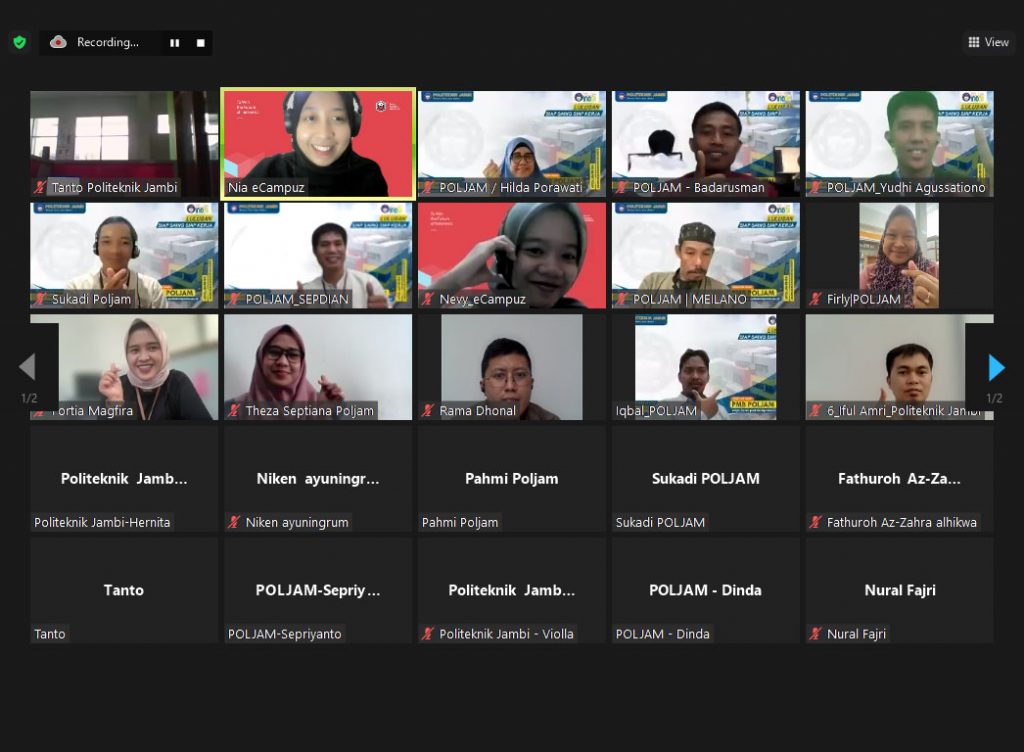Click muted mic icon beside Nural Fajri
This screenshot has height=752, width=1024.
tap(816, 634)
